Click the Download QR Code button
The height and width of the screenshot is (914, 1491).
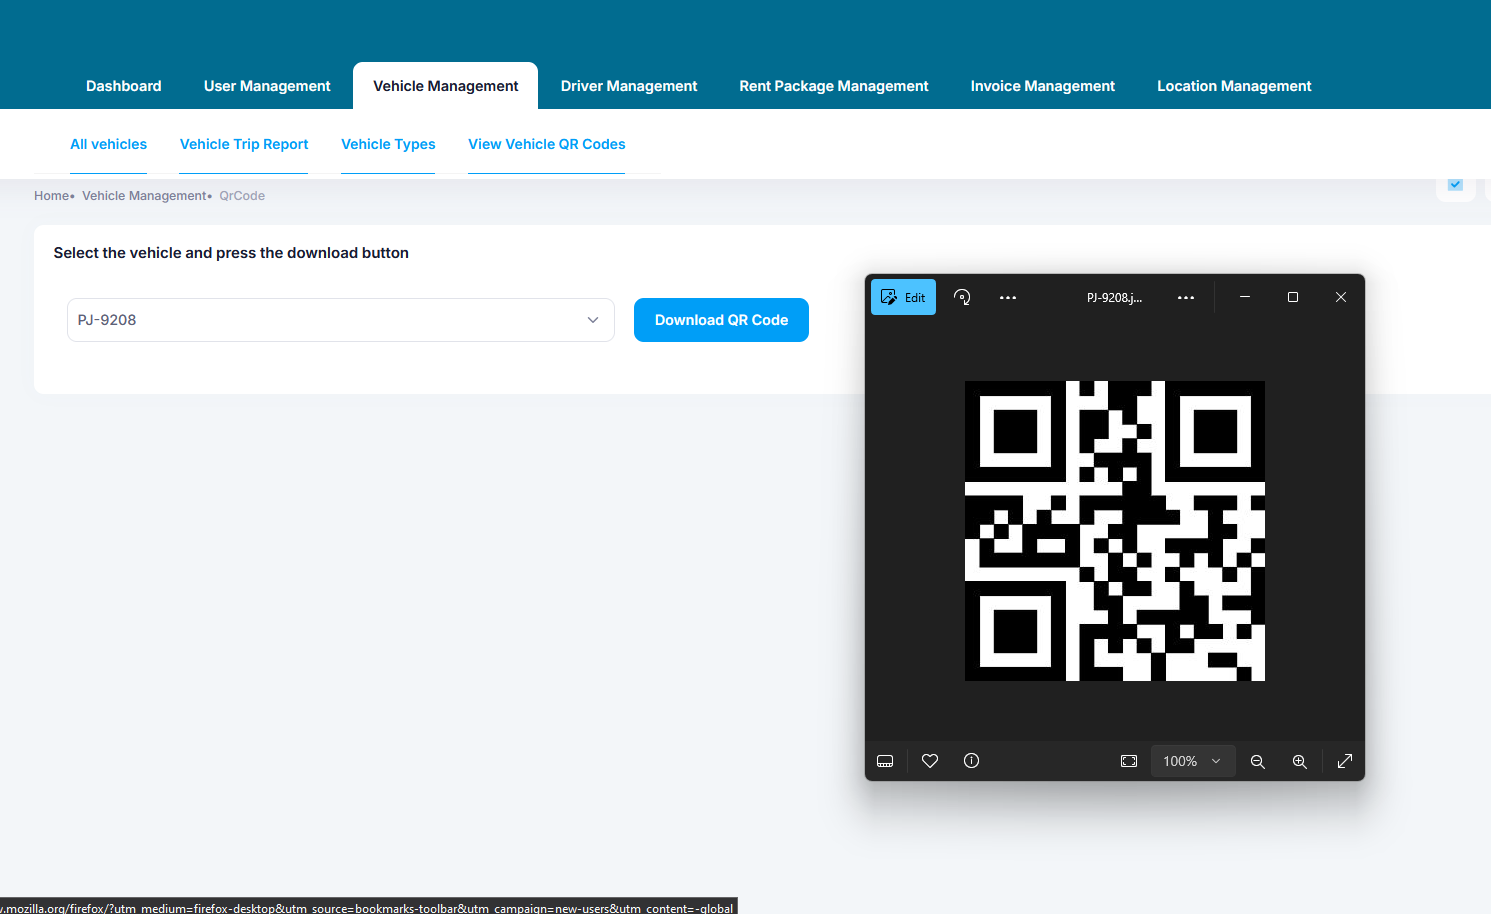point(721,320)
